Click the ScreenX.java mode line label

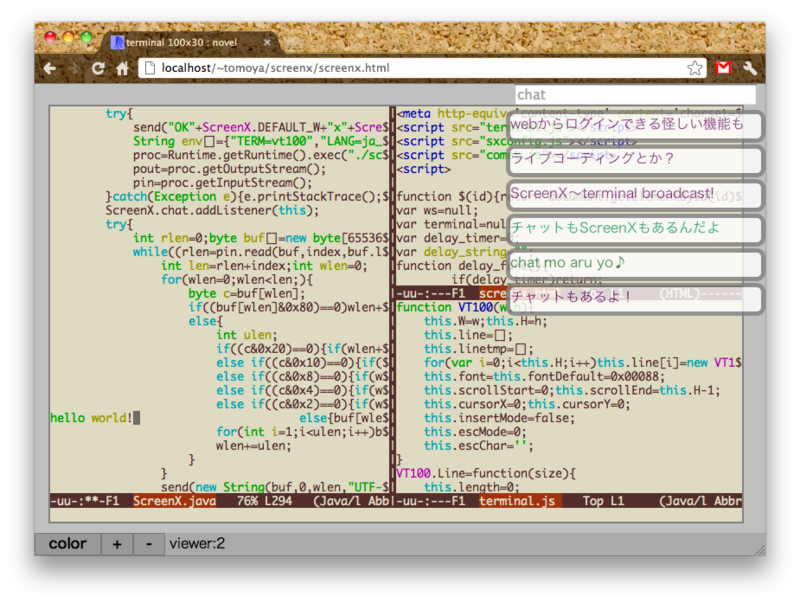pos(174,501)
